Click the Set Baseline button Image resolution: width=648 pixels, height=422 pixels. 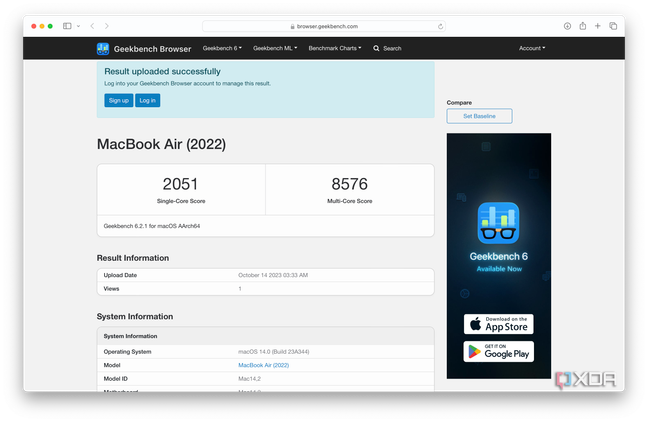tap(479, 116)
